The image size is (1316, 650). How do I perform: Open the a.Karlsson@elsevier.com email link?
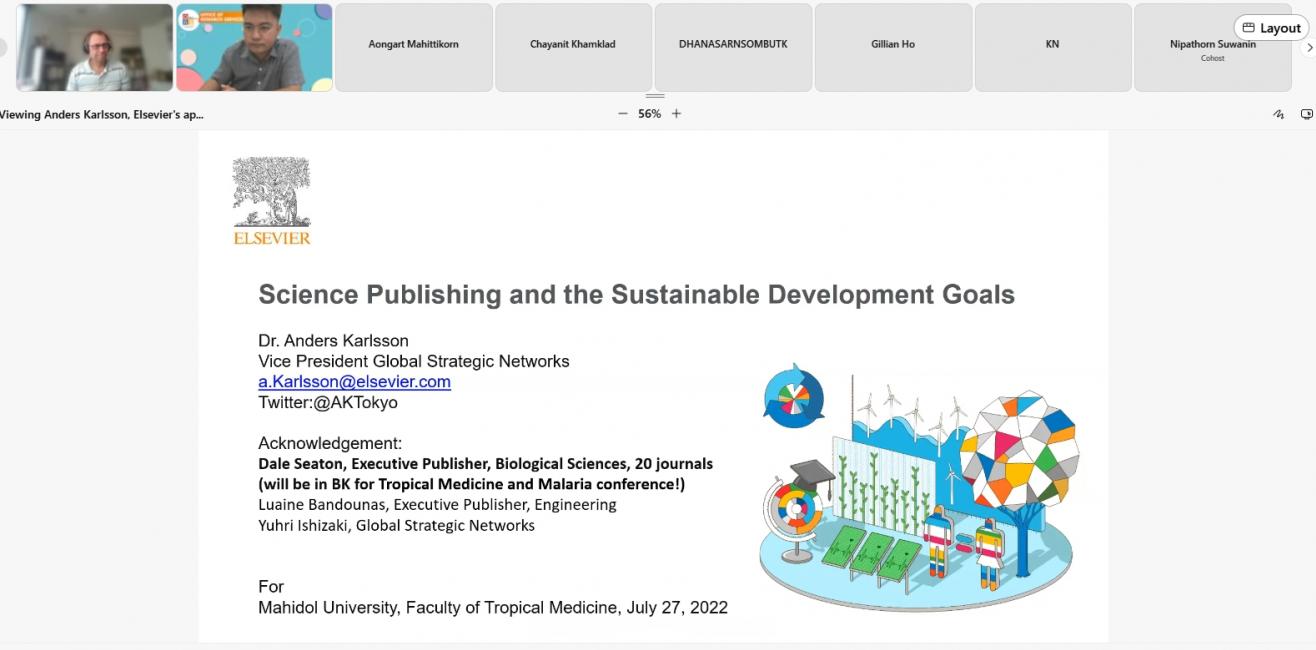[355, 382]
